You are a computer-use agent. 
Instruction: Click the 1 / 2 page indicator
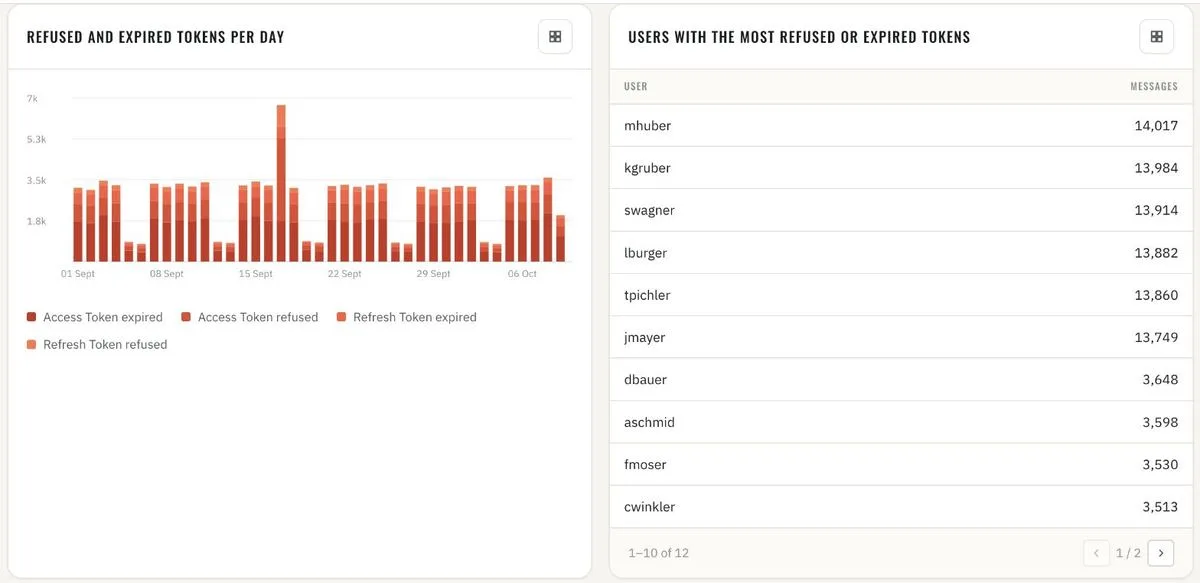(x=1129, y=553)
